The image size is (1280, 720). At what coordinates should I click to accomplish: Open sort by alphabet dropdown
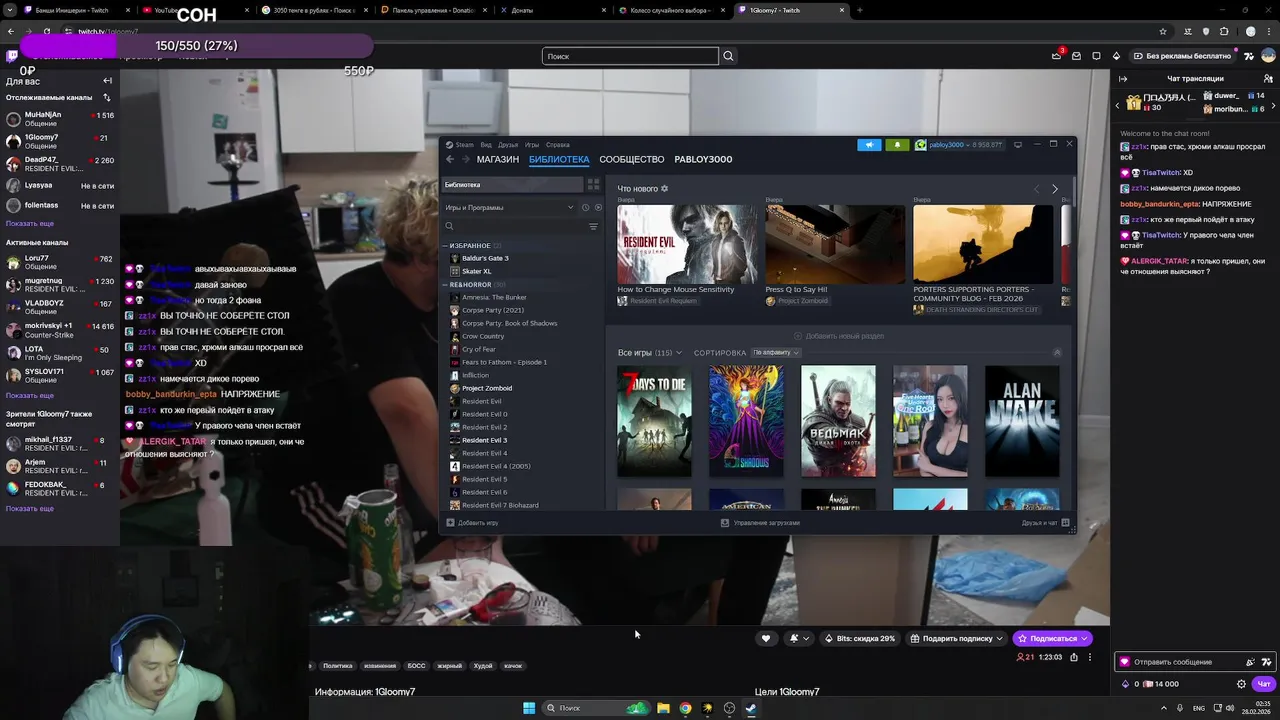(x=776, y=352)
